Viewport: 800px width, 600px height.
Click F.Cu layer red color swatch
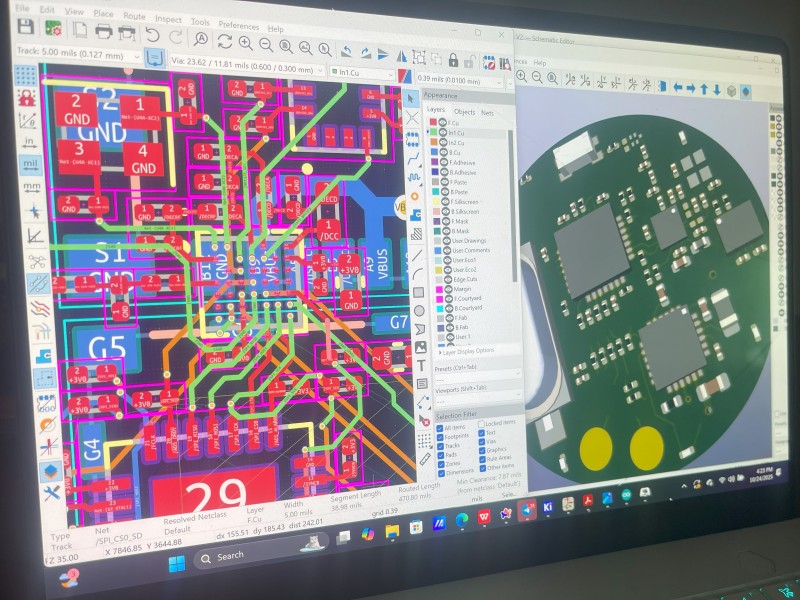pos(433,122)
